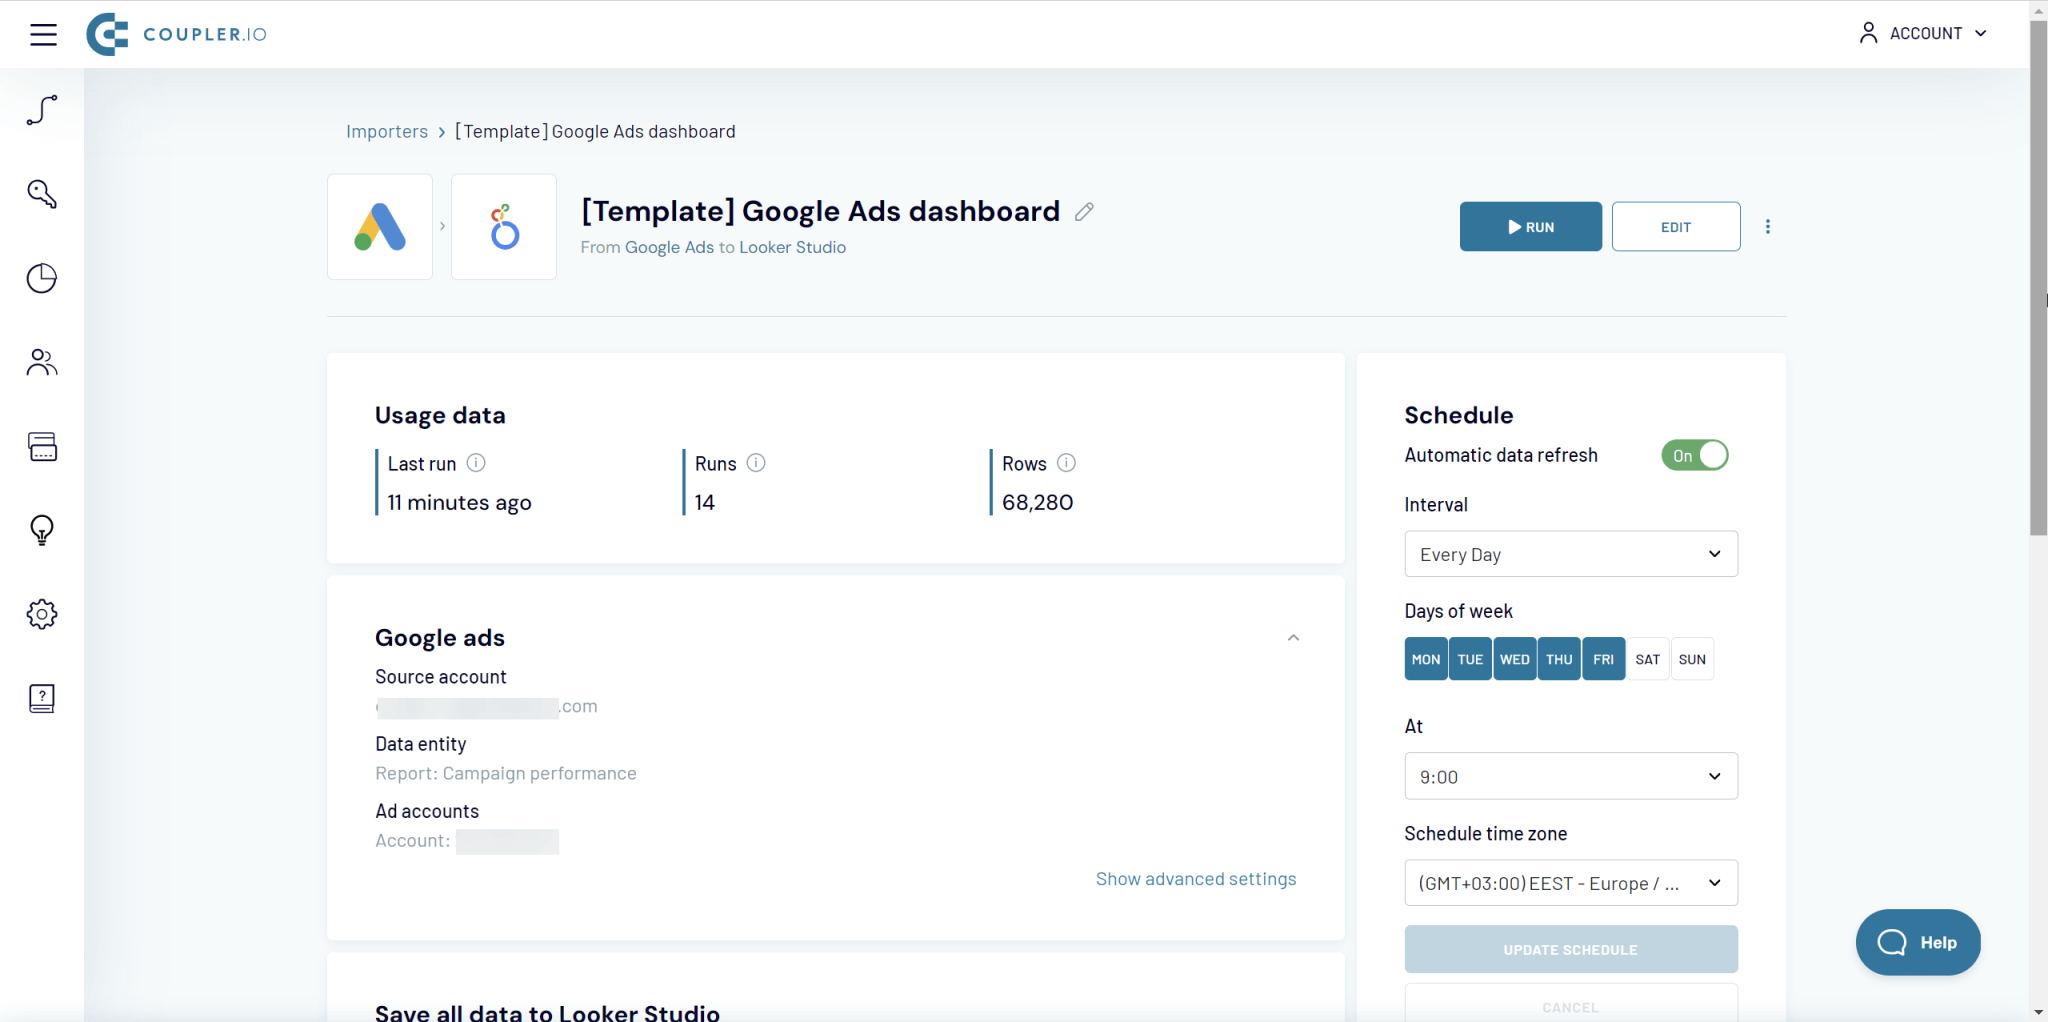Turn off Automatic data refresh
Screen dimensions: 2048x1022
click(1694, 455)
